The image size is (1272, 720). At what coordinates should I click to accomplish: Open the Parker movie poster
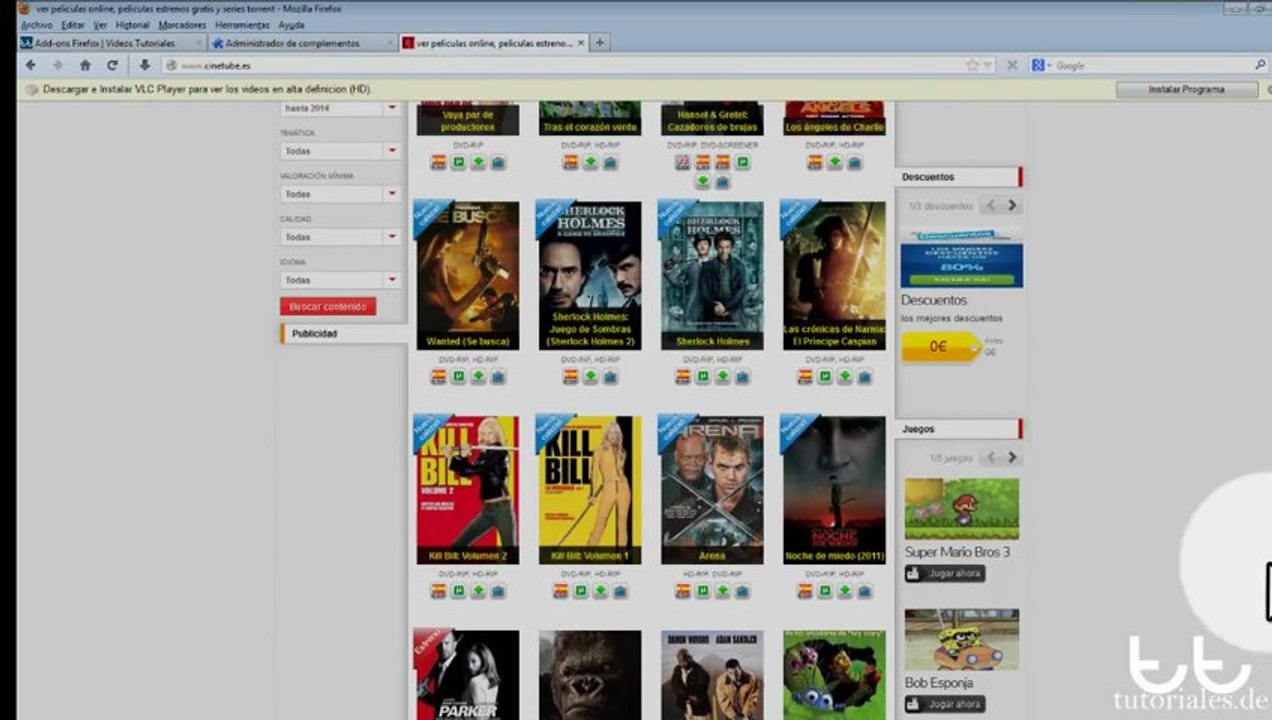coord(466,674)
